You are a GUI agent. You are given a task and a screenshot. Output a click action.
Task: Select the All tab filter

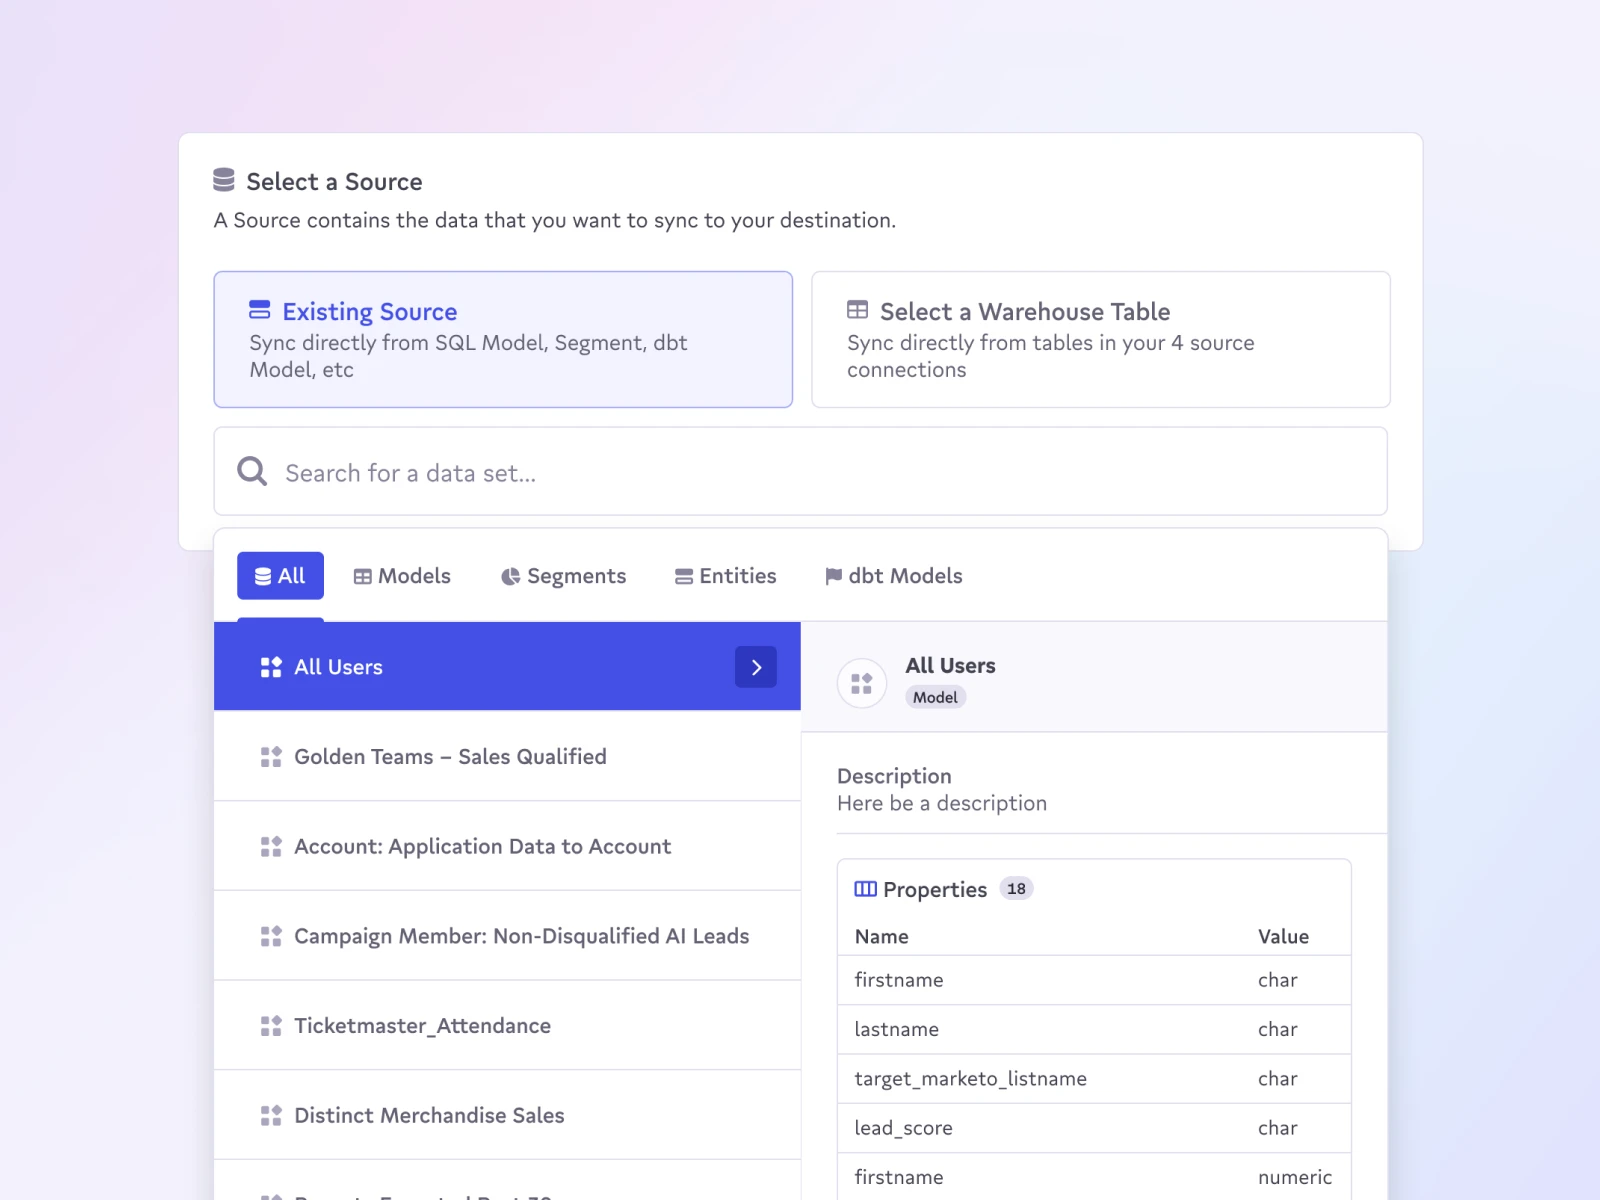point(280,576)
